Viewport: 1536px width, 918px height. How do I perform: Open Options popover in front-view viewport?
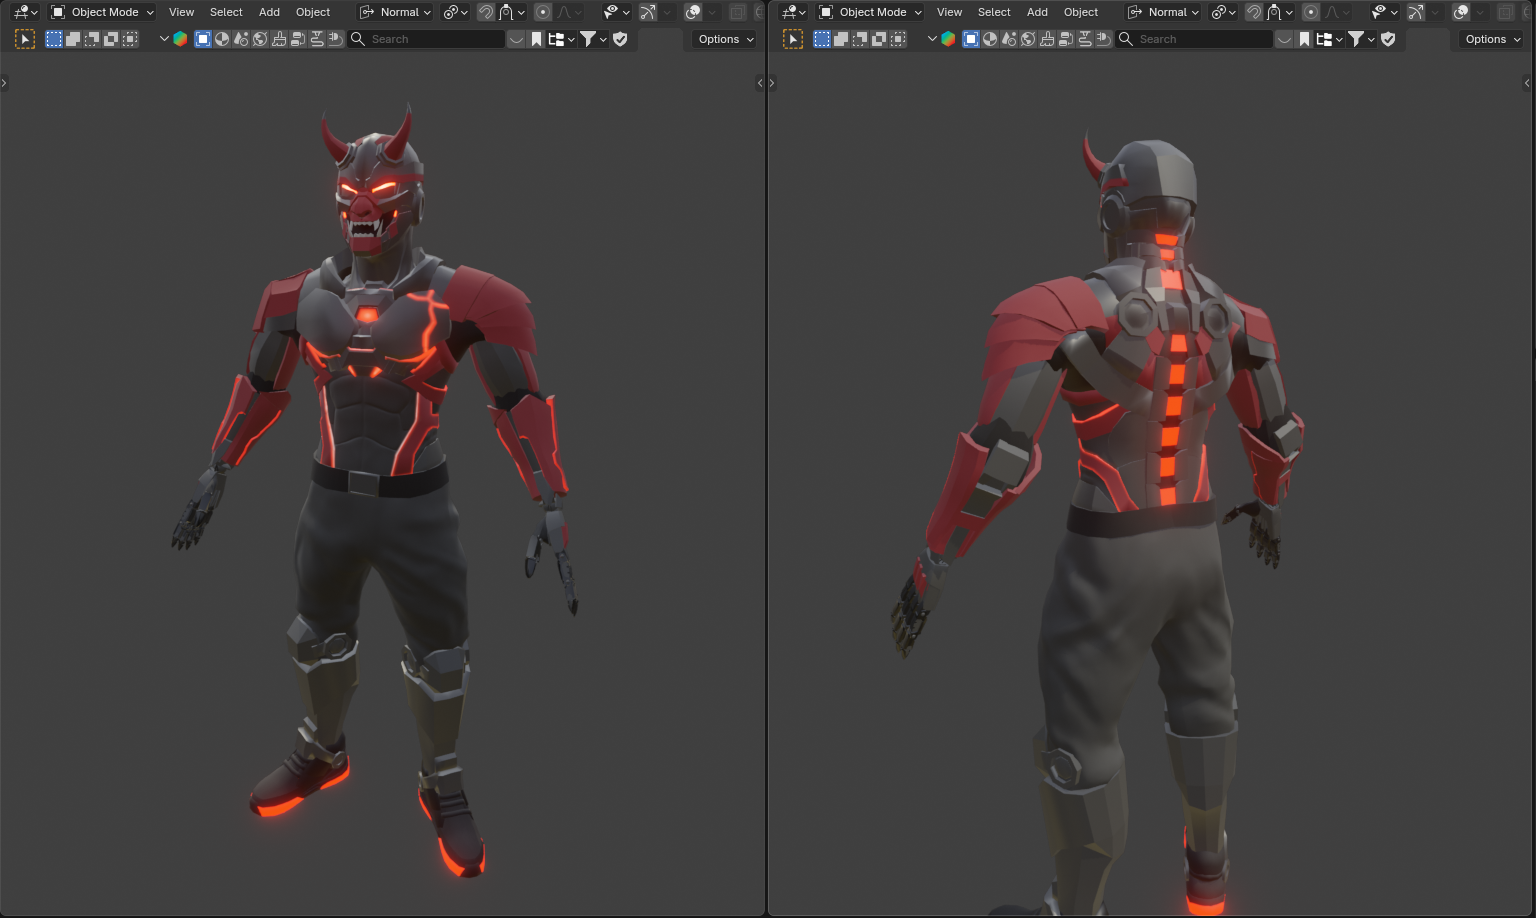click(725, 39)
